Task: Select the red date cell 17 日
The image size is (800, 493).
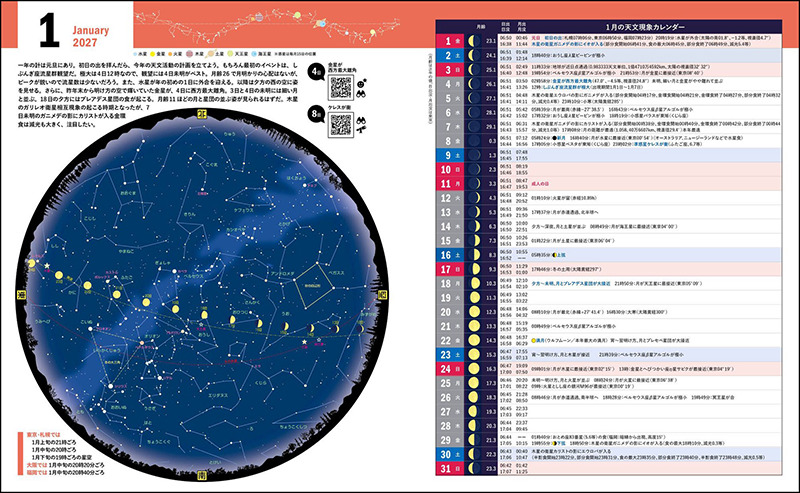Action: click(x=450, y=269)
